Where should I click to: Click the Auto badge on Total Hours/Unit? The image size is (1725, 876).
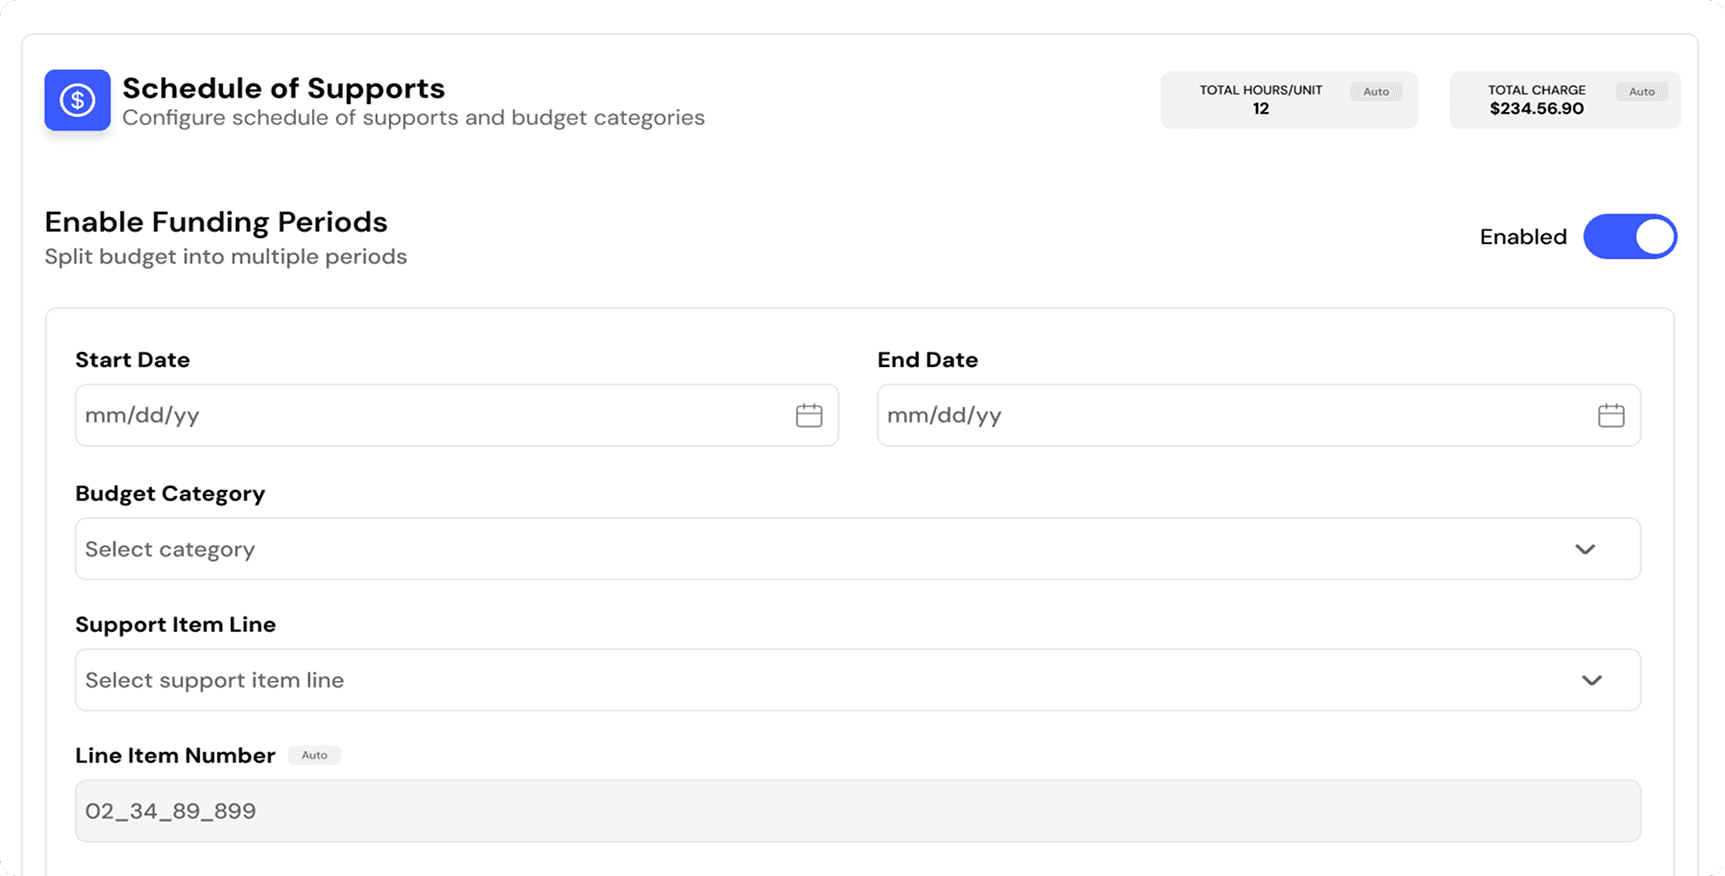(x=1376, y=91)
